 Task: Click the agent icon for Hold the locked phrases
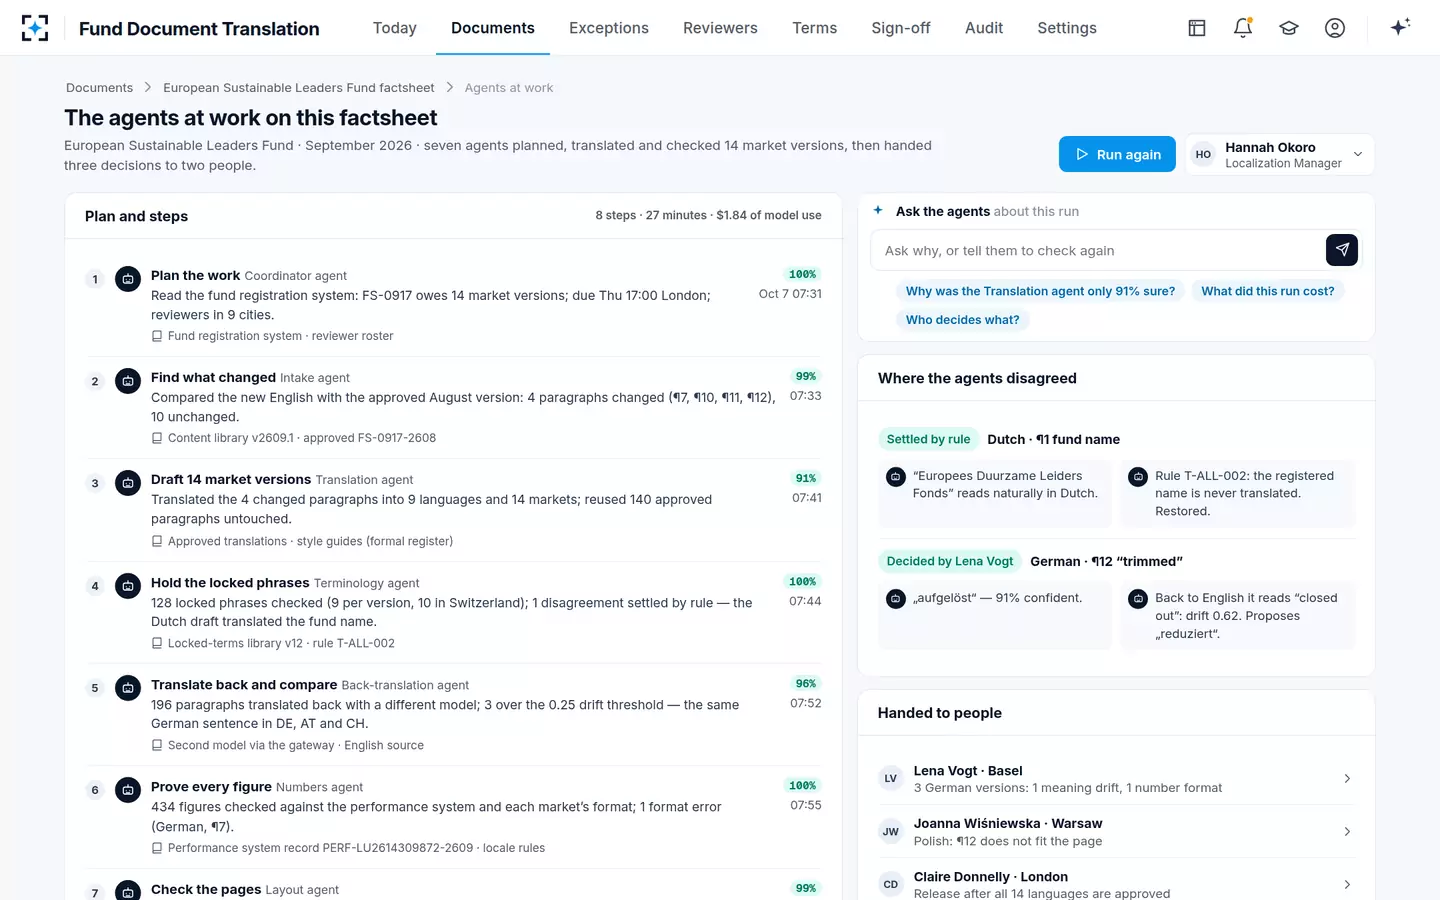(x=128, y=586)
